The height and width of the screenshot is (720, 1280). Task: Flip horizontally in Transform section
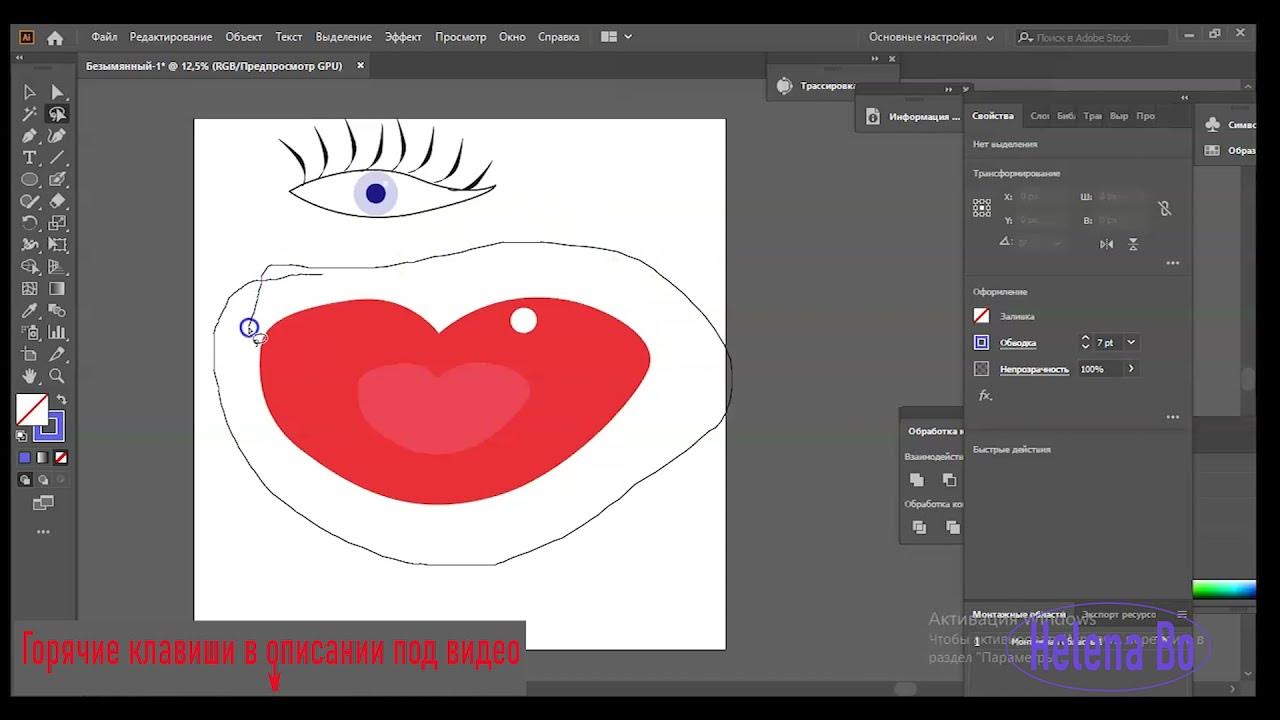[x=1106, y=244]
